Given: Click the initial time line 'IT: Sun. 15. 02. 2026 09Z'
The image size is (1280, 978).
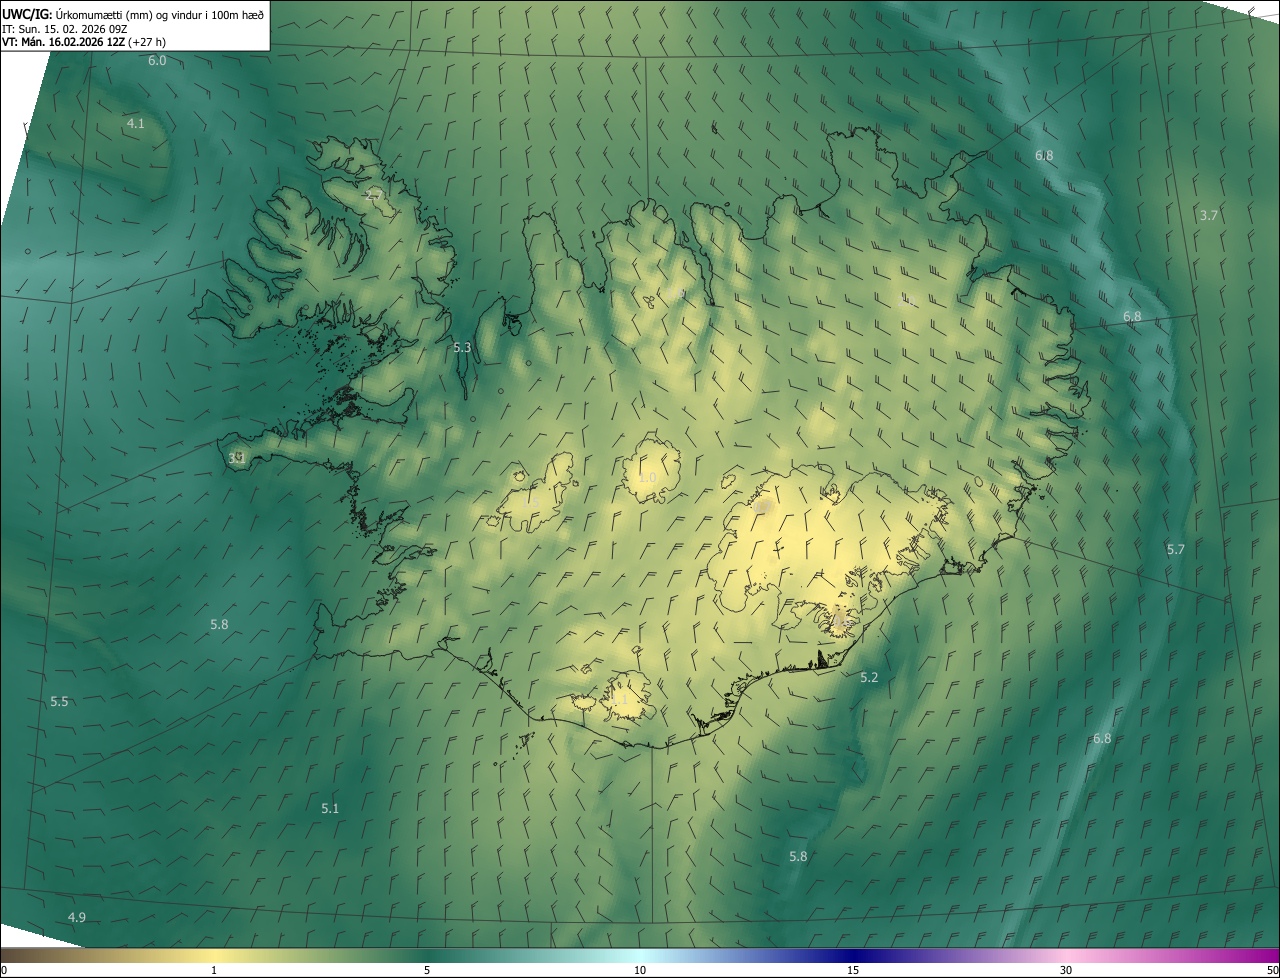Looking at the screenshot, I should [x=65, y=29].
